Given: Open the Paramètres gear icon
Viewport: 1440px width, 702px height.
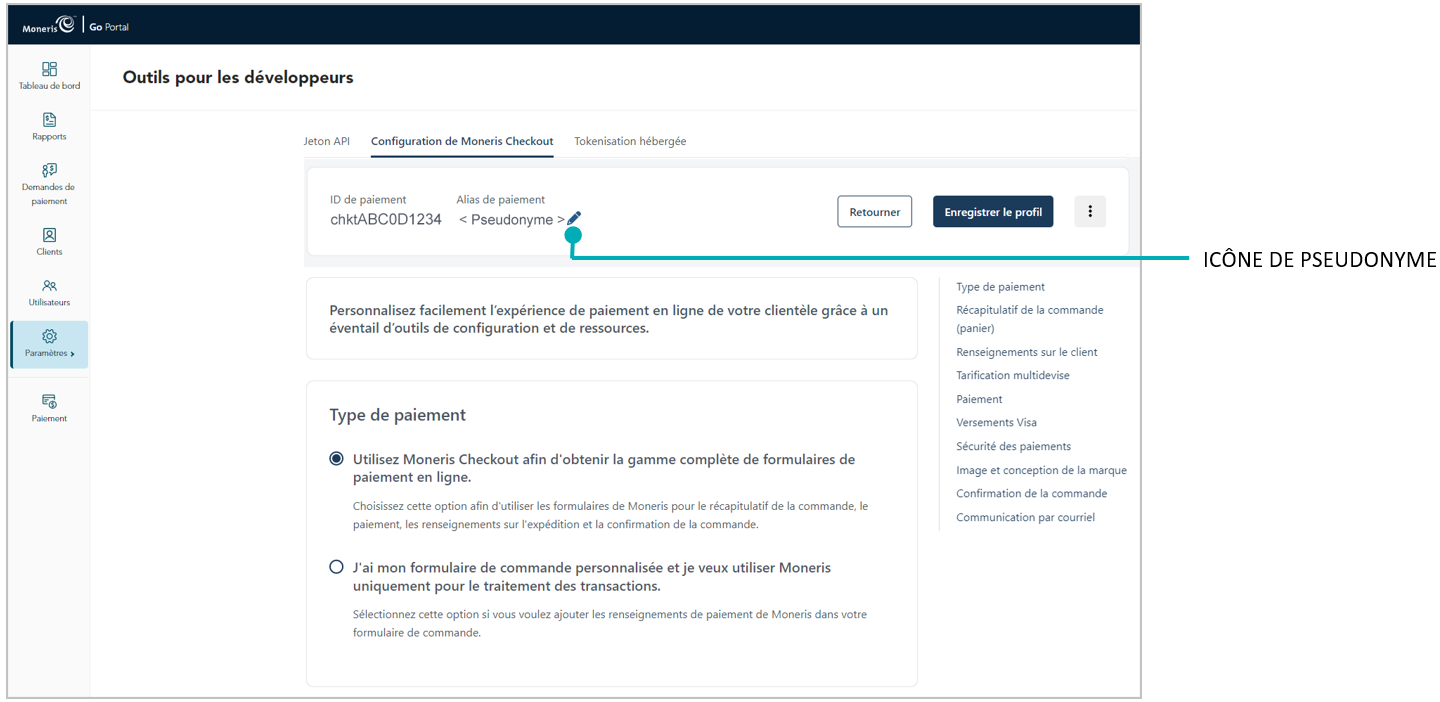Looking at the screenshot, I should coord(49,336).
